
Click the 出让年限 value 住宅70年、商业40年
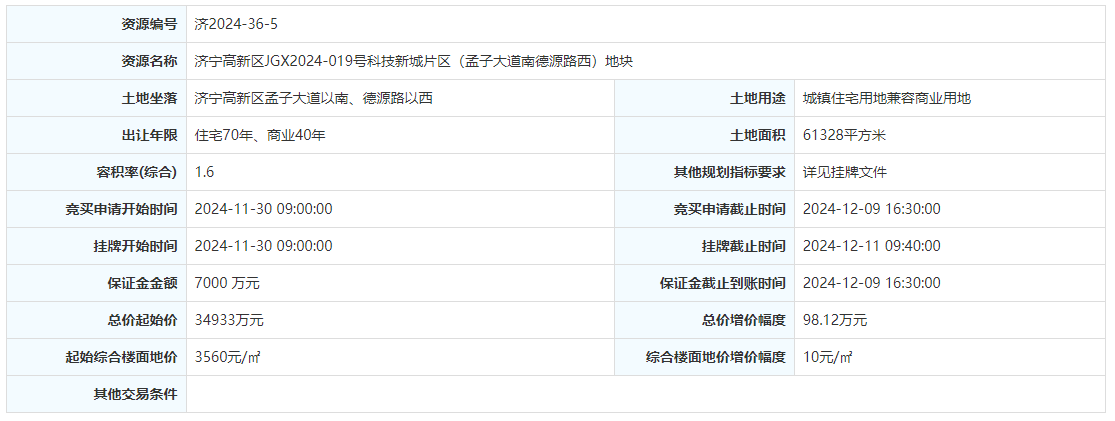[260, 135]
